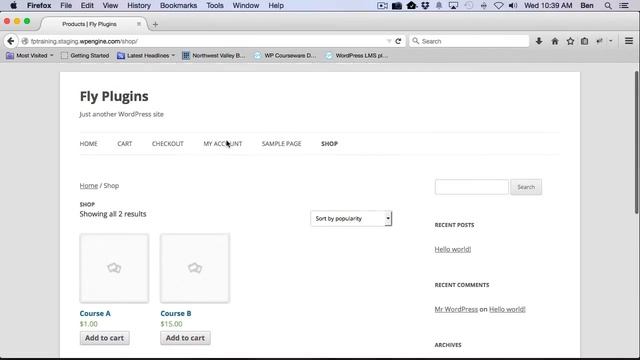Open toolbar addon dropdown arrow
640x360 pixels.
pos(611,41)
